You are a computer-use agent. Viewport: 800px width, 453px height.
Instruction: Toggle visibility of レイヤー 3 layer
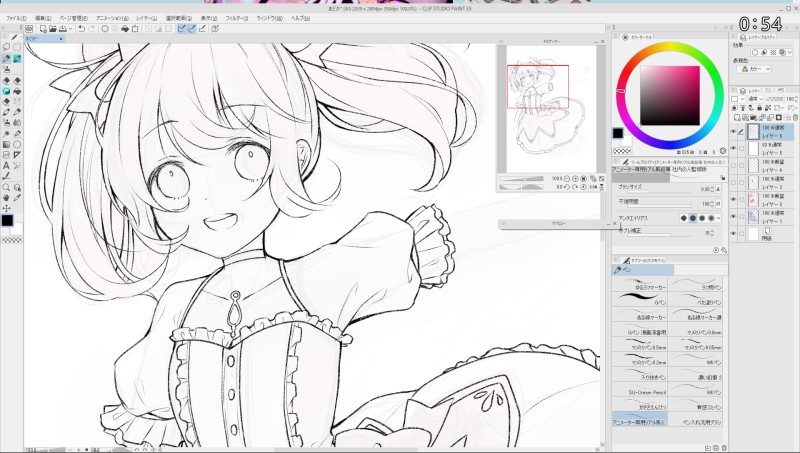734,199
